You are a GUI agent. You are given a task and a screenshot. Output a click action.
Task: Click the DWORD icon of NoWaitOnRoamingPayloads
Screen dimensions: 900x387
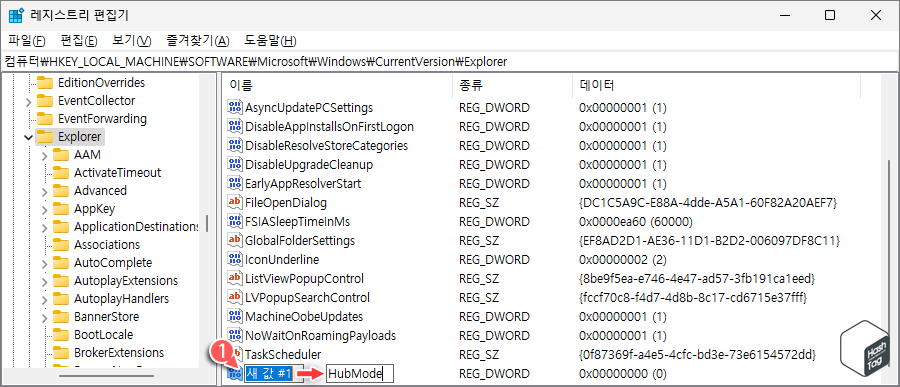[x=235, y=335]
